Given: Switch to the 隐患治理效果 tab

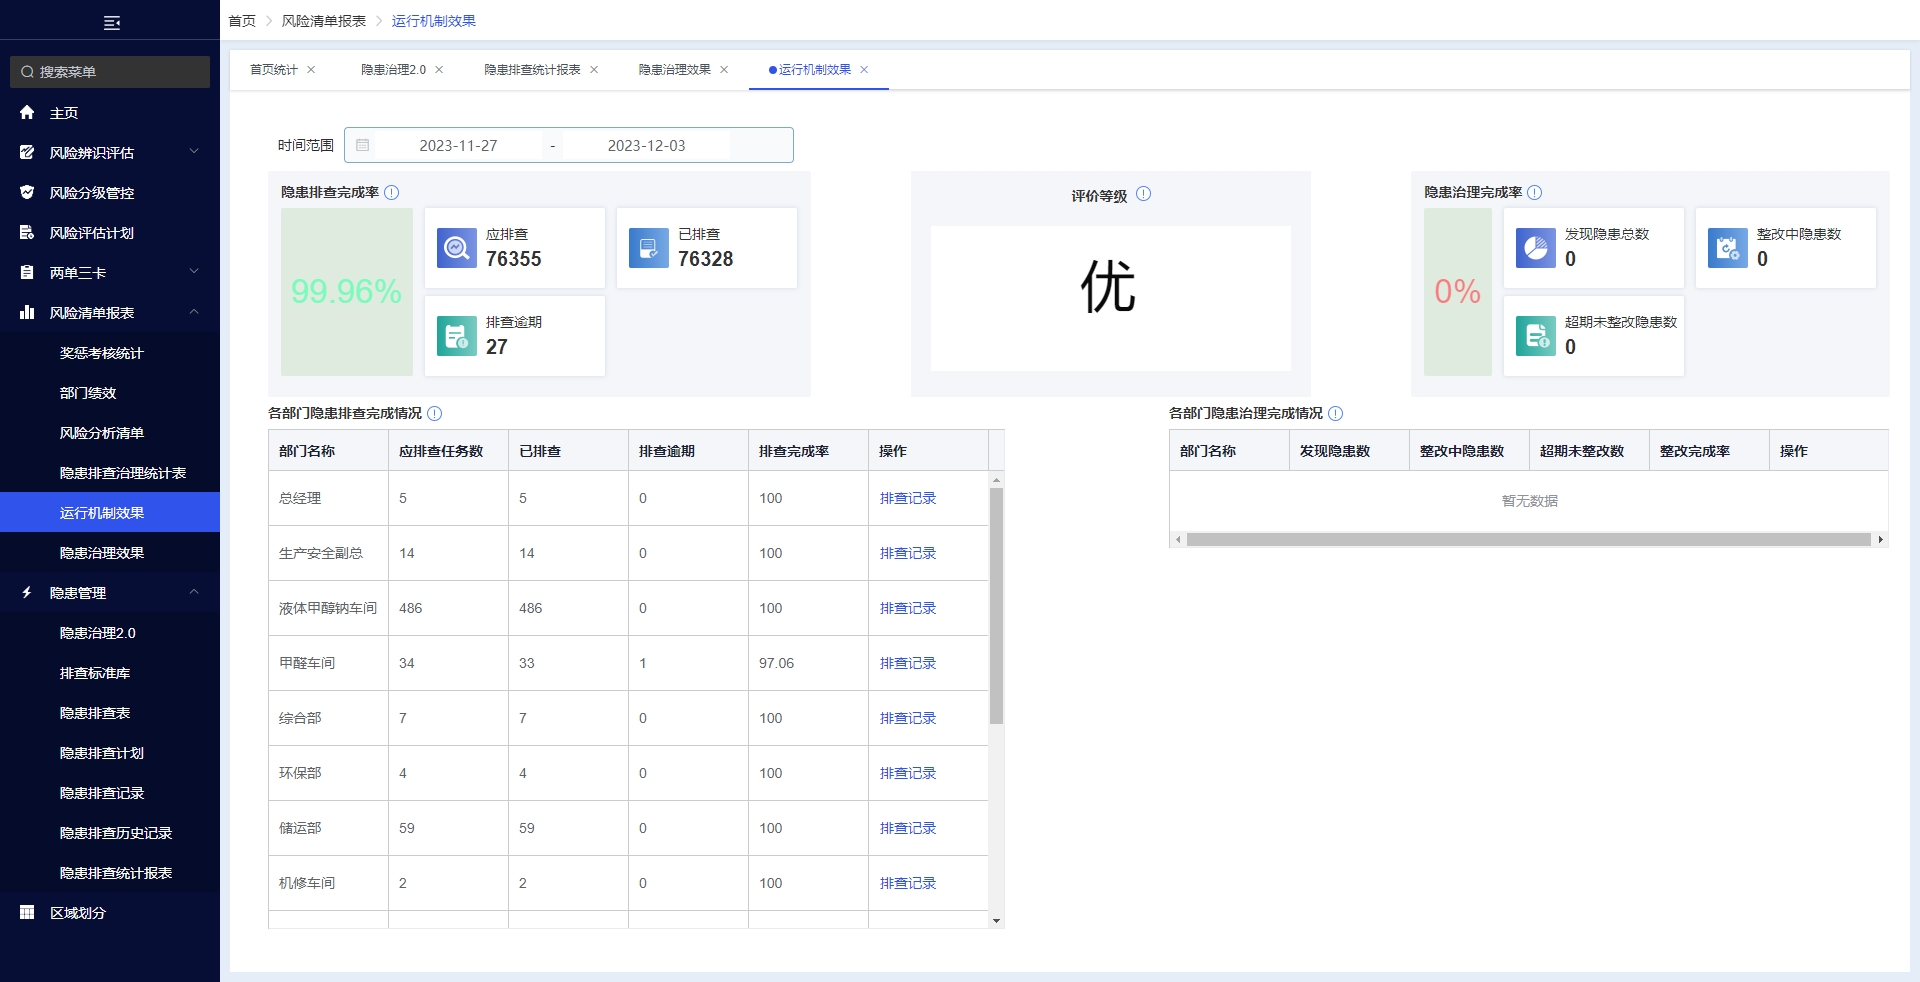Looking at the screenshot, I should (x=675, y=70).
